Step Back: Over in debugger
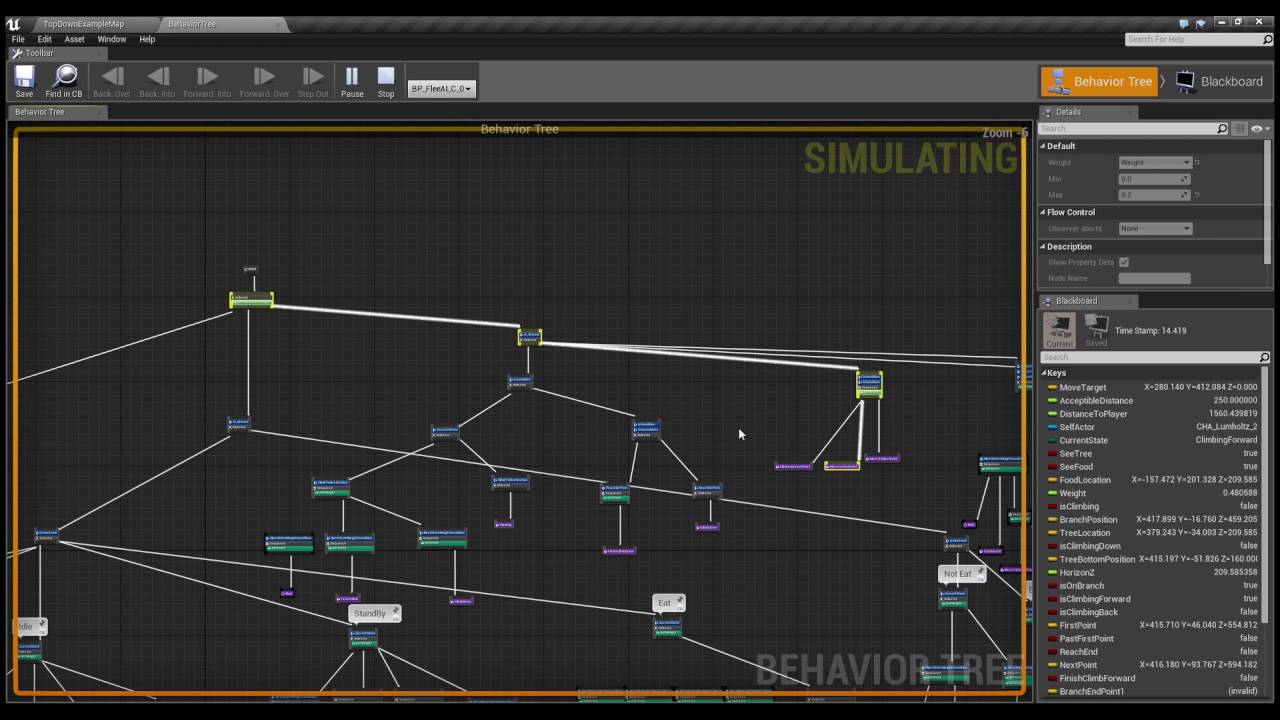This screenshot has height=720, width=1280. 112,81
